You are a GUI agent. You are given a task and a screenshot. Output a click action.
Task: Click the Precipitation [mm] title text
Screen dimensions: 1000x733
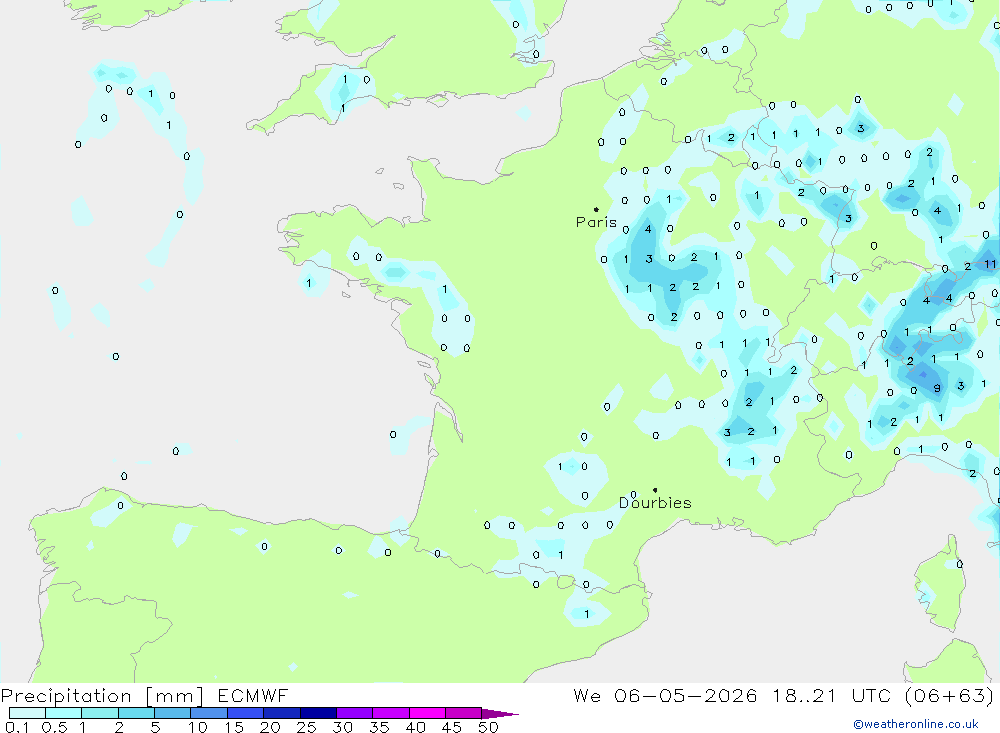point(102,696)
